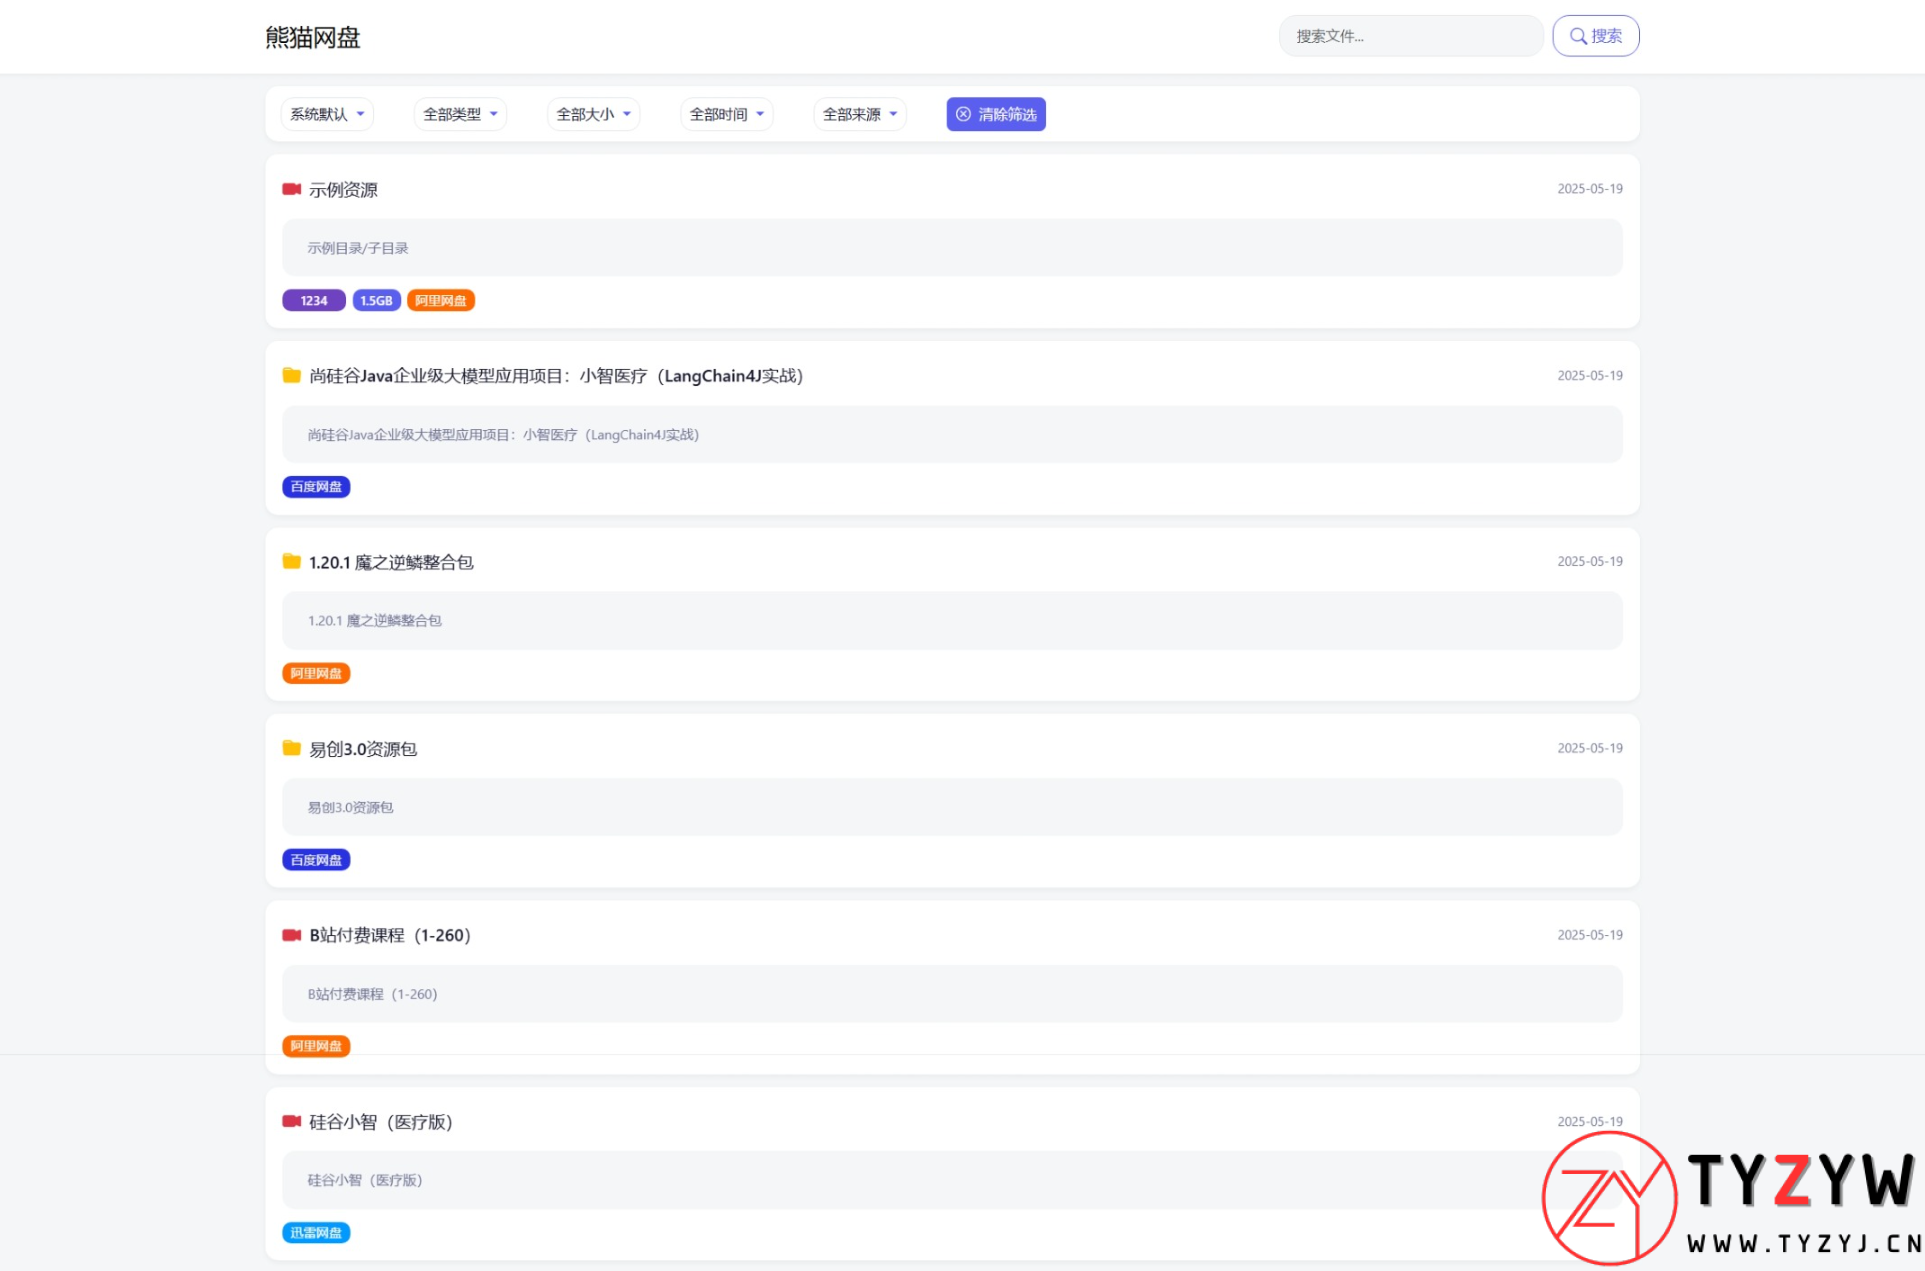Image resolution: width=1925 pixels, height=1271 pixels.
Task: Focus the 搜索文件 search input
Action: [x=1410, y=36]
